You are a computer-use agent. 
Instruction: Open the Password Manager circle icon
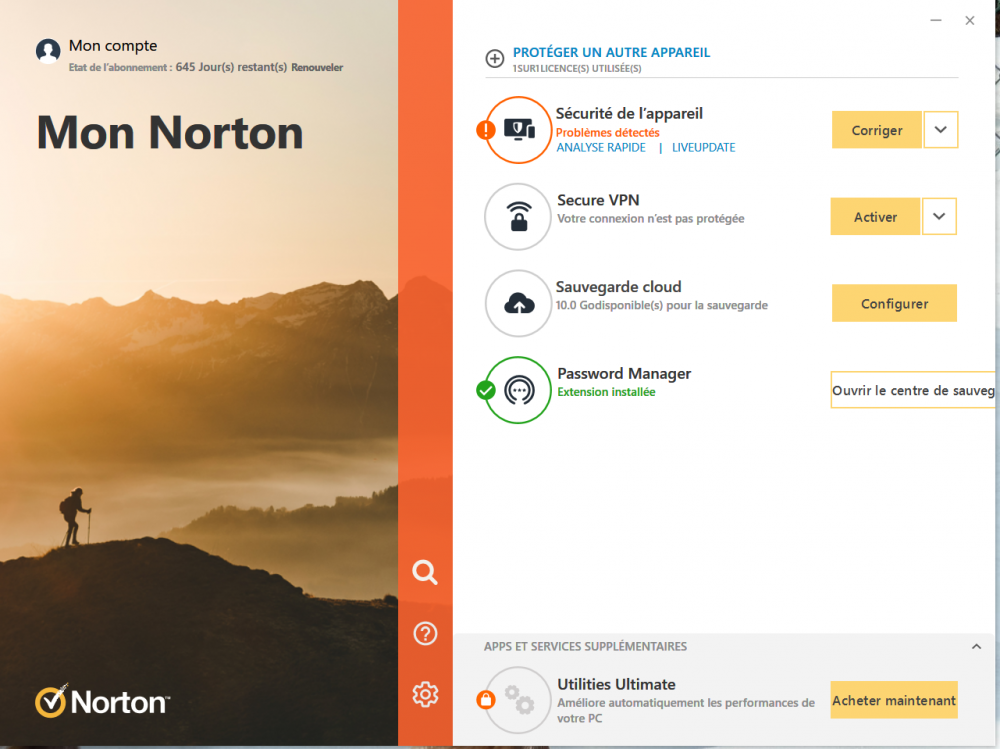click(x=518, y=390)
